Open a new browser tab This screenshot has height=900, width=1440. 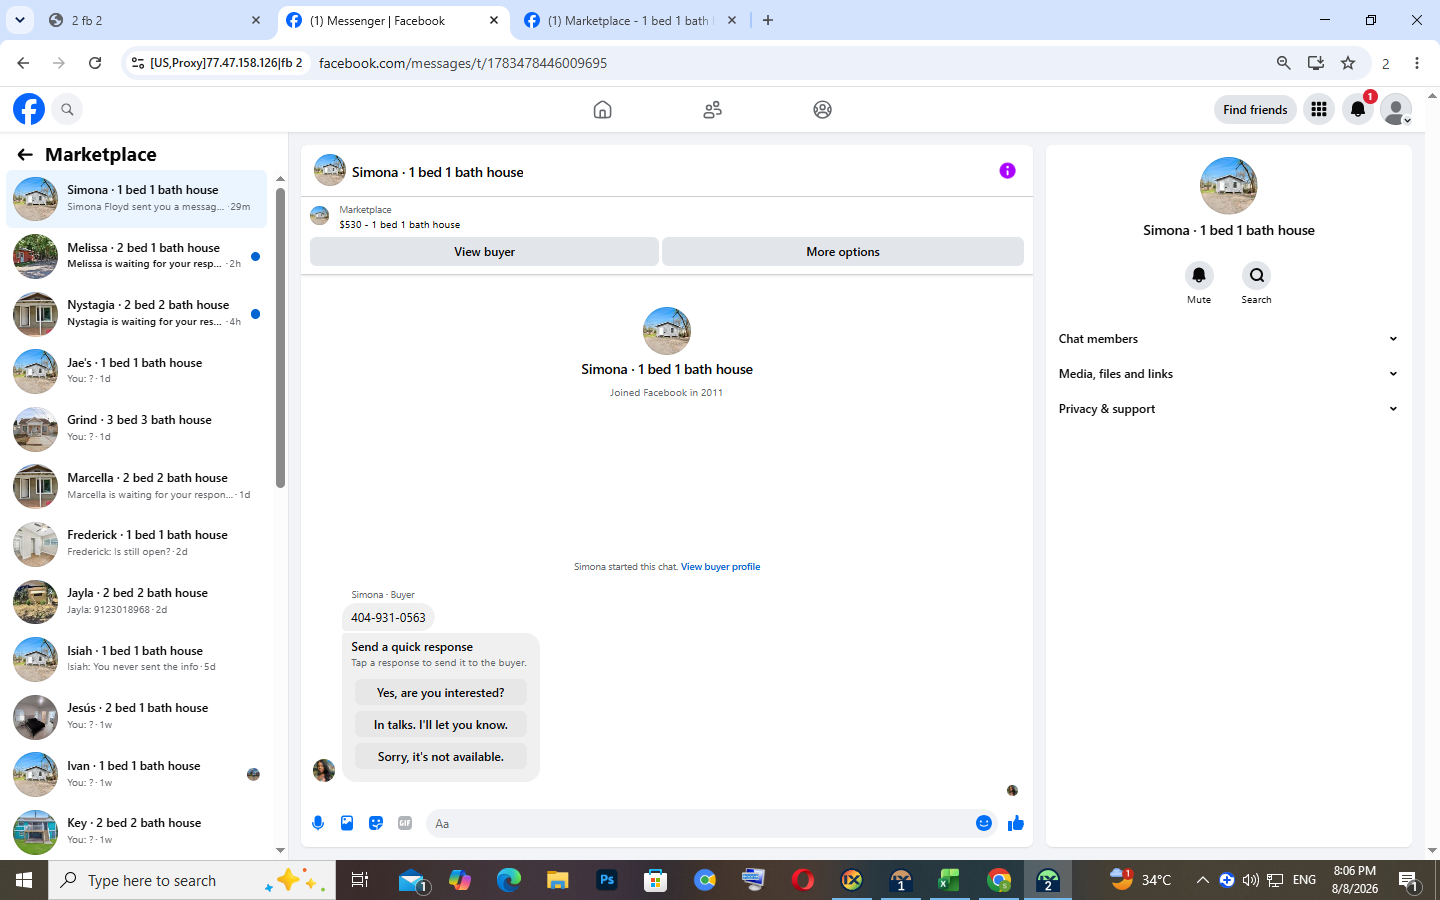(768, 20)
